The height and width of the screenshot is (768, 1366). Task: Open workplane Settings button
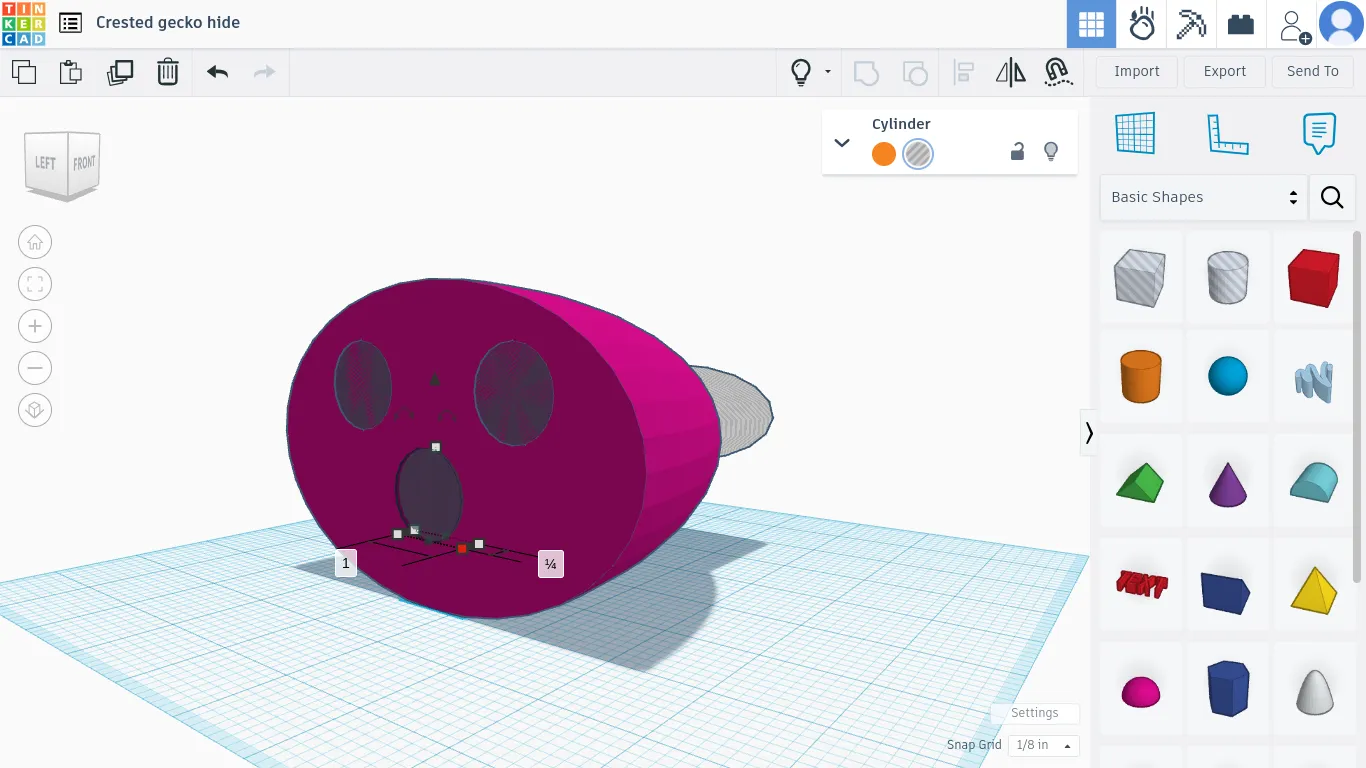1034,713
